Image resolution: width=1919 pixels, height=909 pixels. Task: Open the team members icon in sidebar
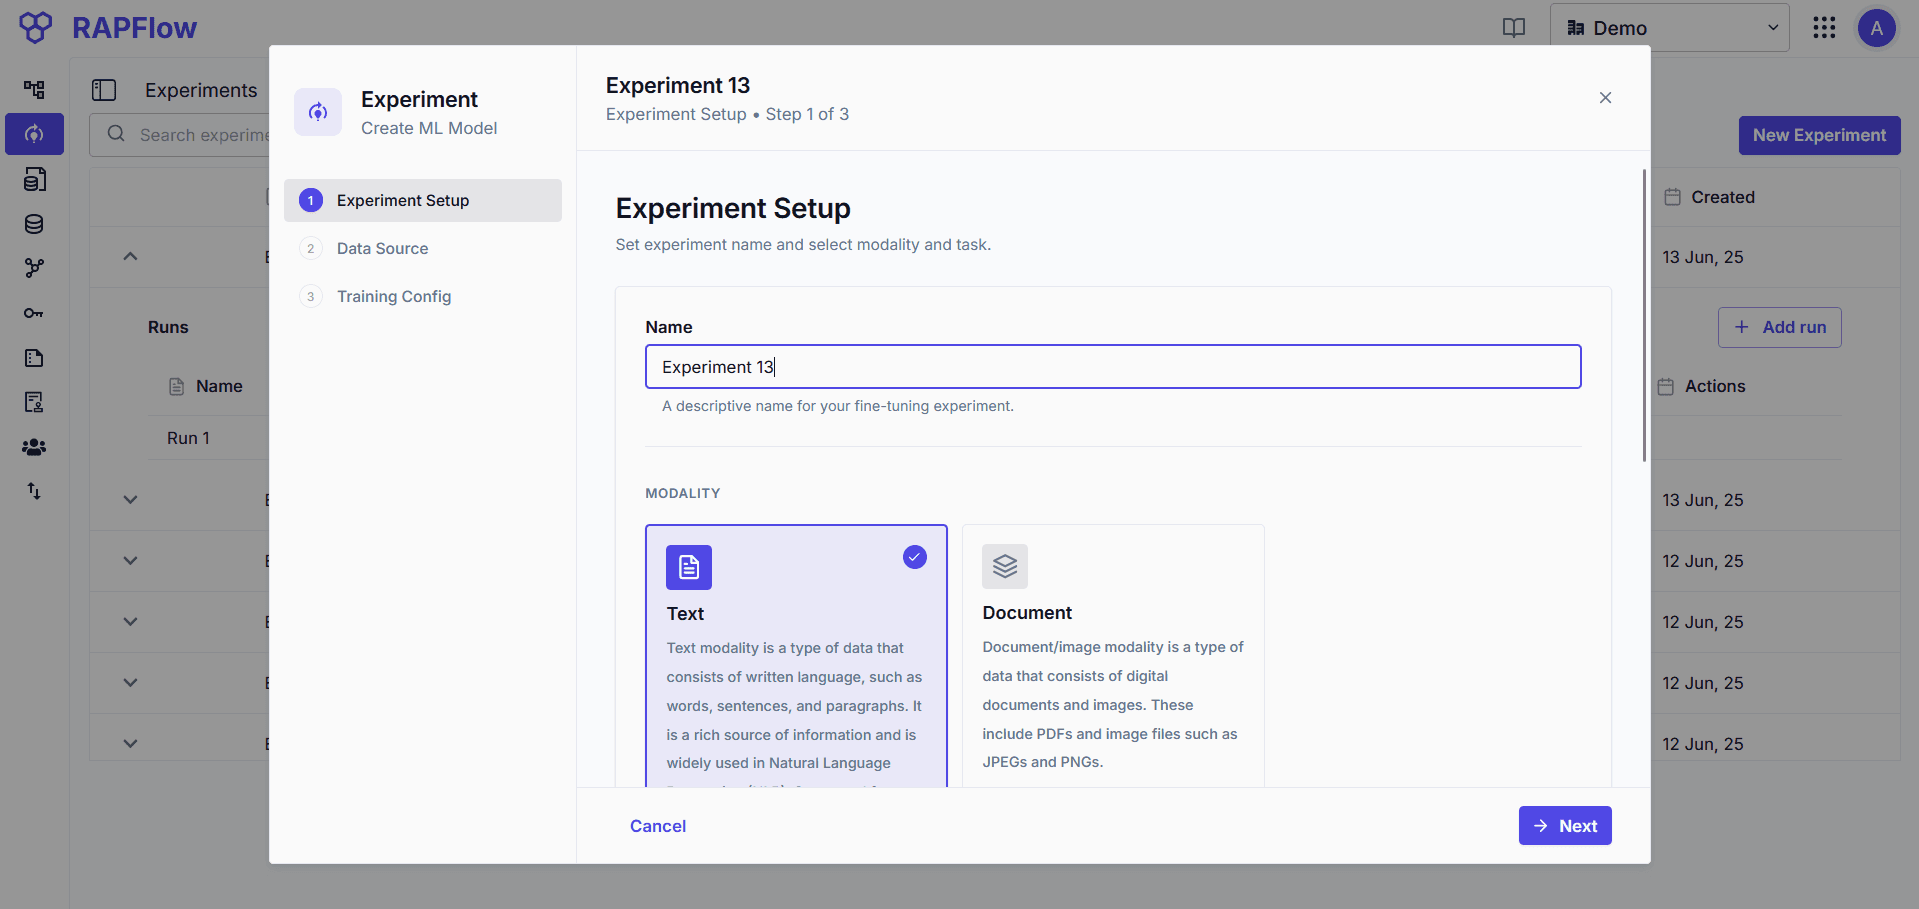point(34,447)
